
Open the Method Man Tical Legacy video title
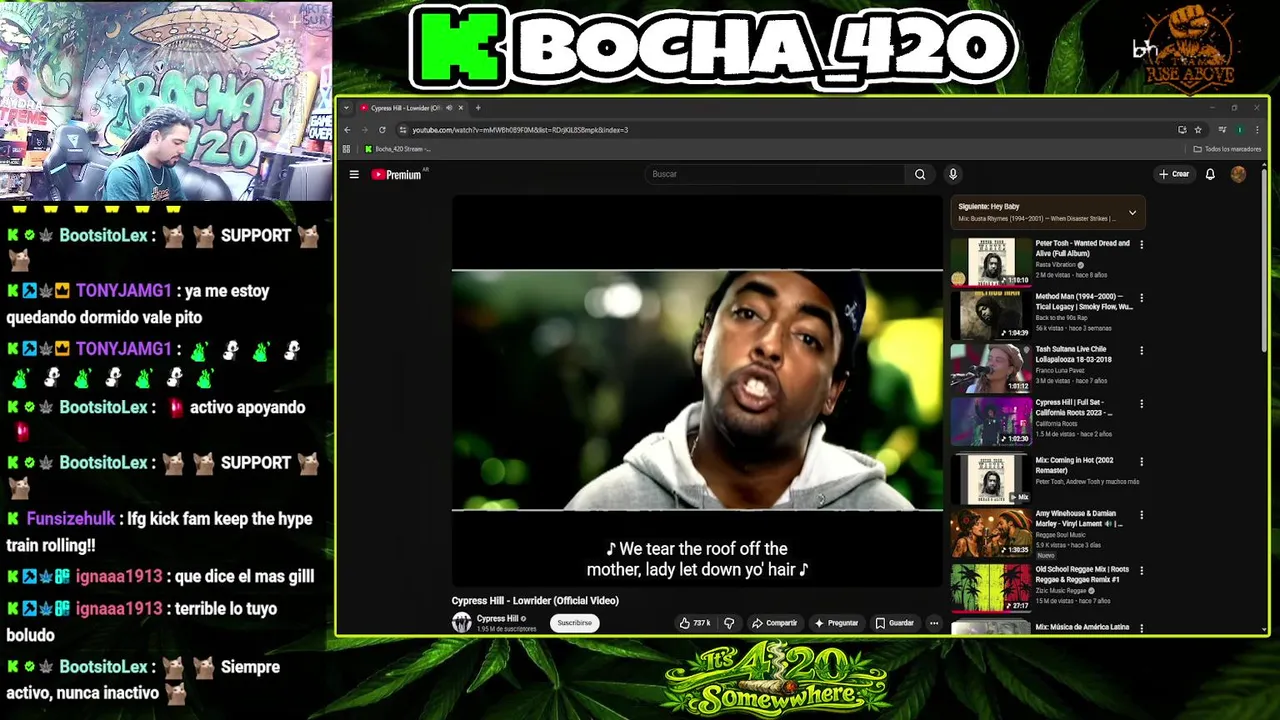1084,301
